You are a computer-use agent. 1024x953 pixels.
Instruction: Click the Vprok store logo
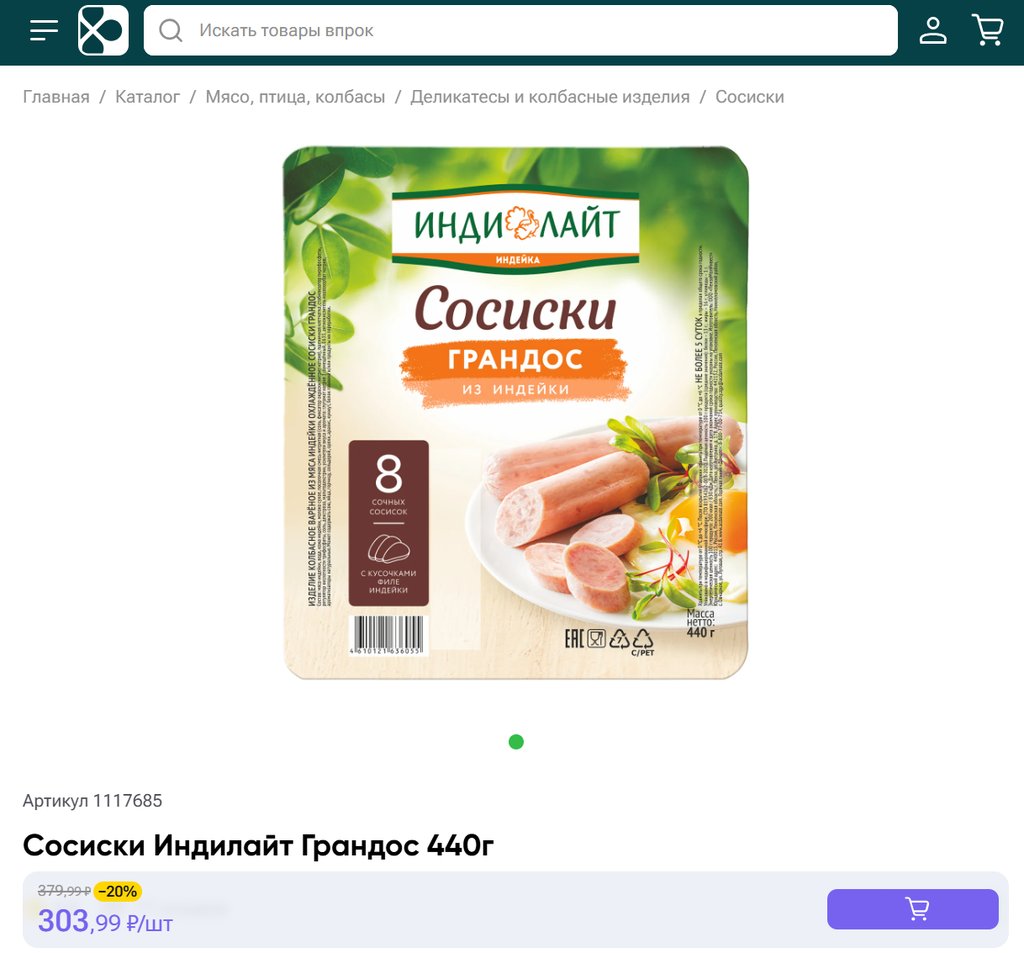click(x=104, y=31)
